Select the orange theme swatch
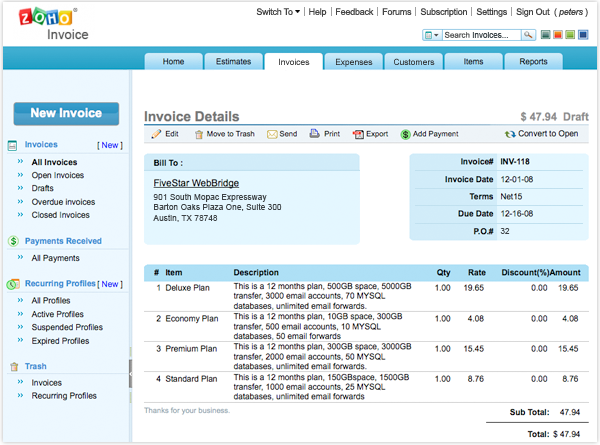This screenshot has height=445, width=600. point(558,35)
